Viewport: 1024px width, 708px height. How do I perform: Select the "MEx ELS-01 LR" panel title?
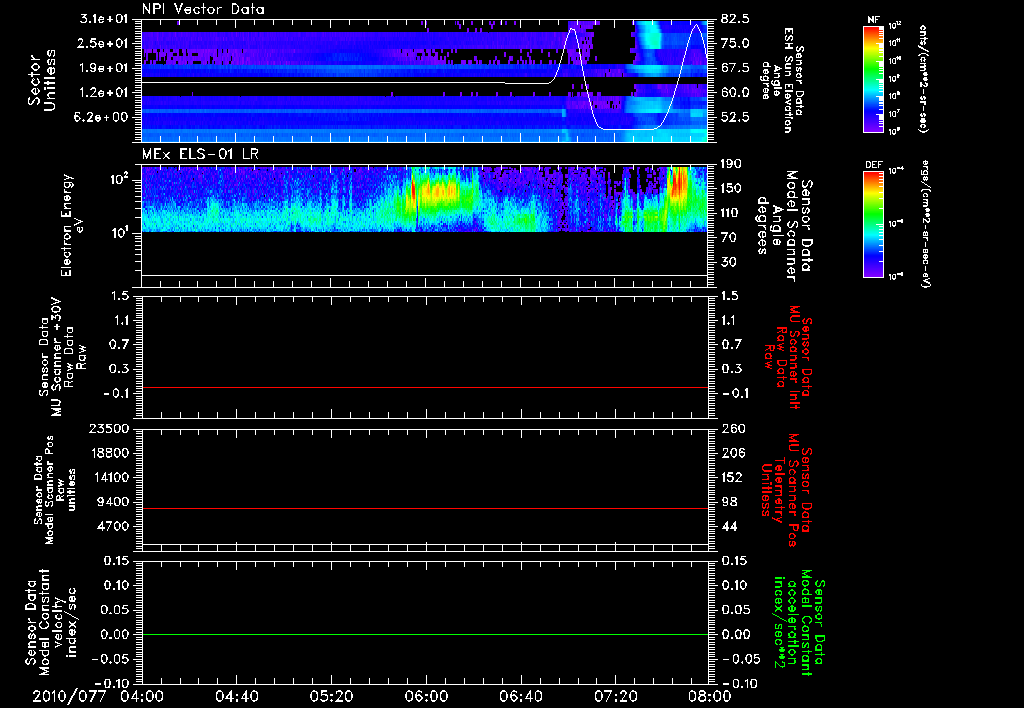[x=200, y=154]
